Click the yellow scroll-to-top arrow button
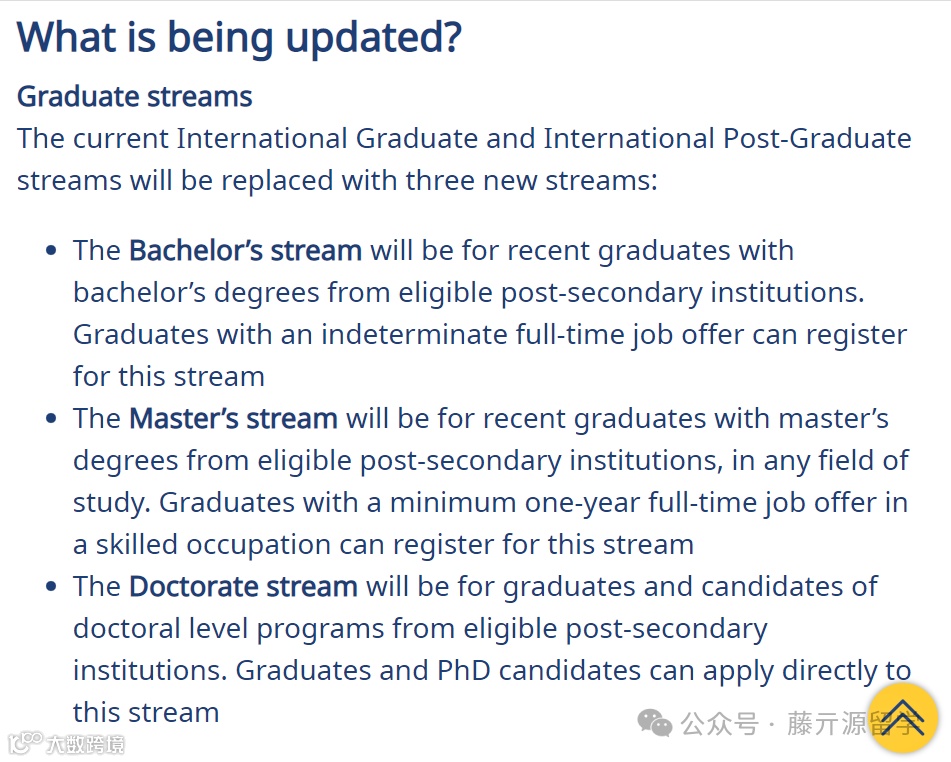This screenshot has width=951, height=762. coord(903,718)
